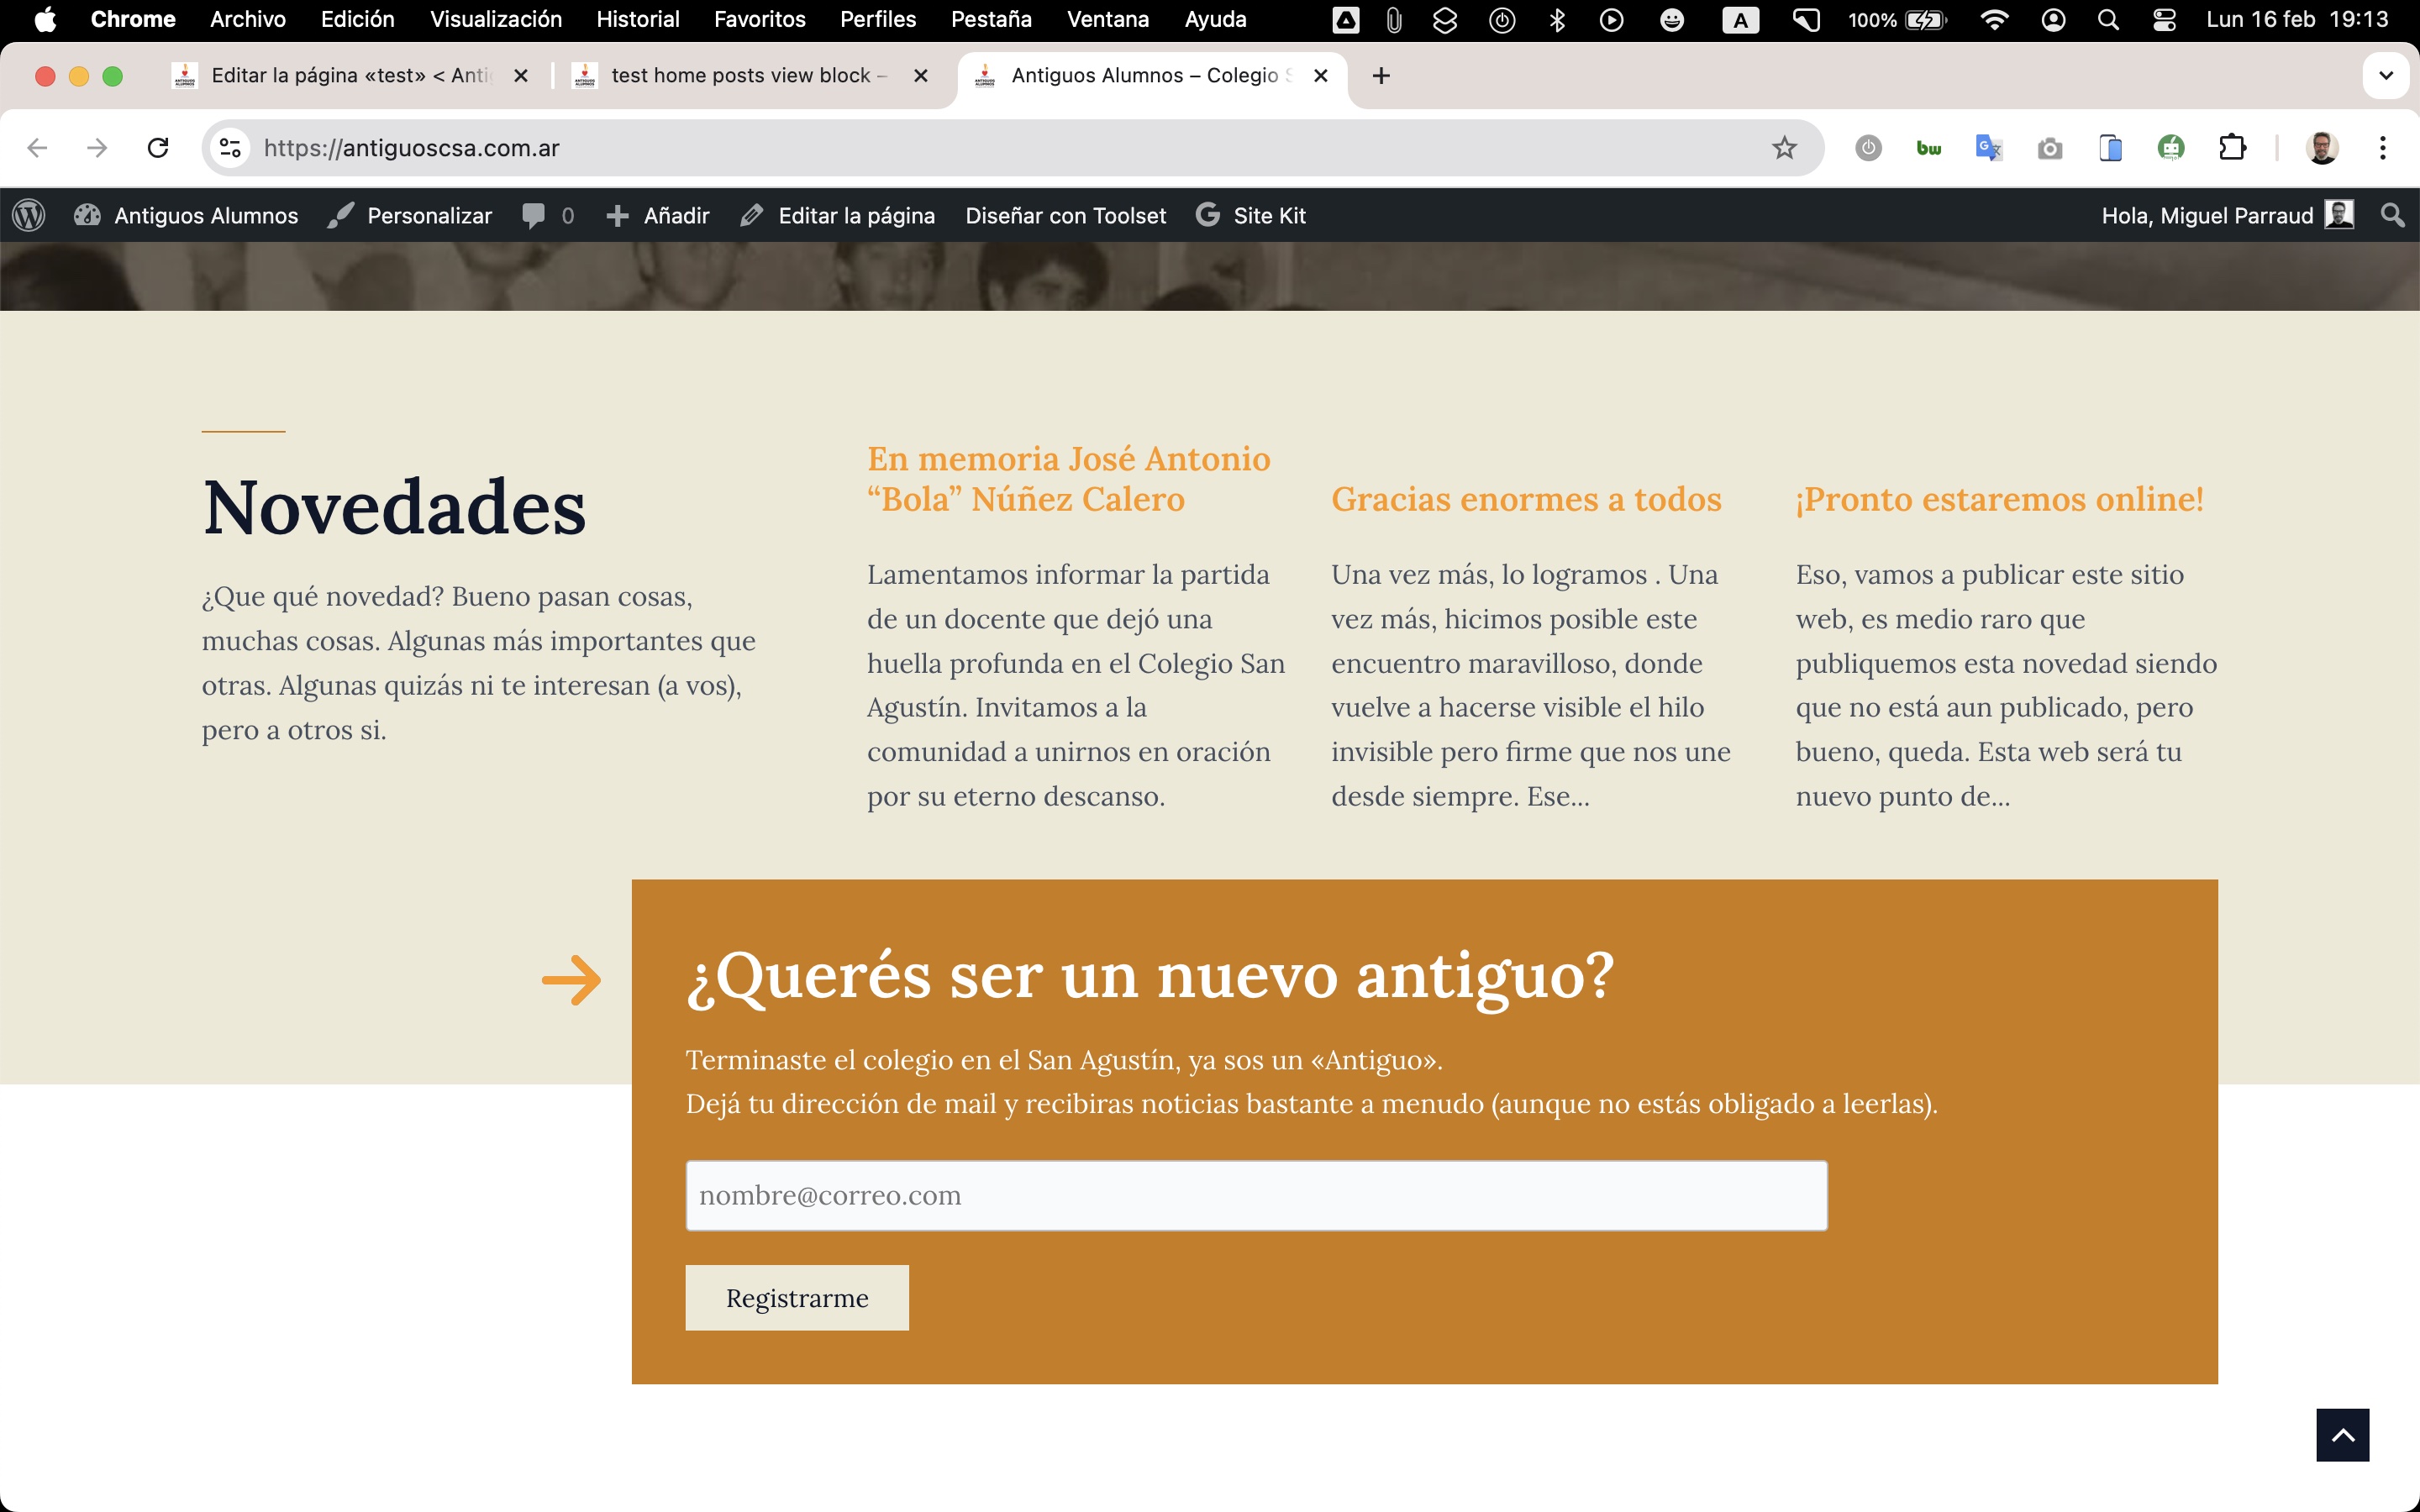This screenshot has width=2420, height=1512.
Task: Click the Google Translate extension icon
Action: pyautogui.click(x=1988, y=148)
